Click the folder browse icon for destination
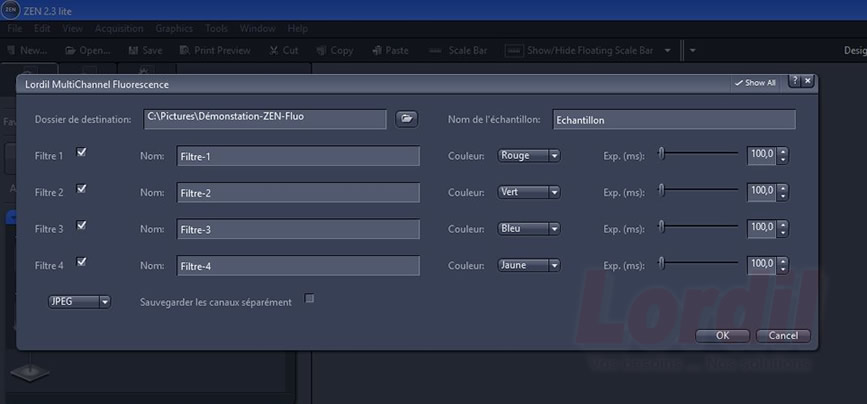This screenshot has height=404, width=867. [406, 119]
